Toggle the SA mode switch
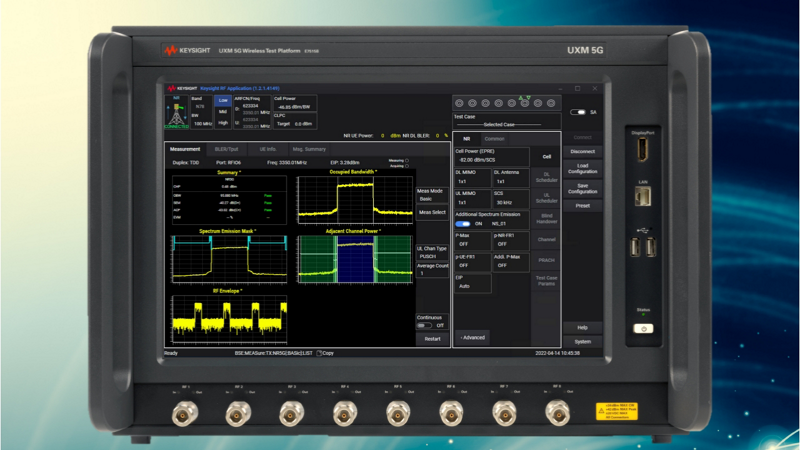 (578, 112)
